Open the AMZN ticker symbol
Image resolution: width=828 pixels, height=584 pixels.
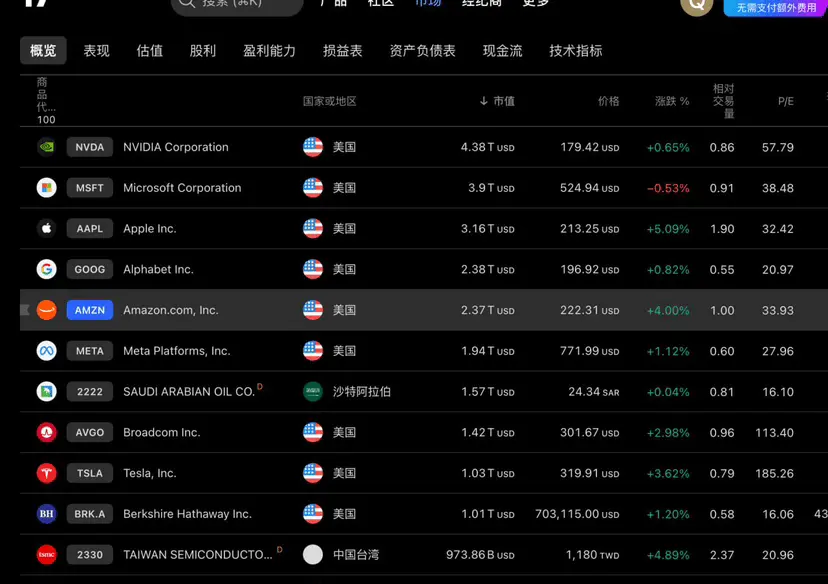point(90,310)
